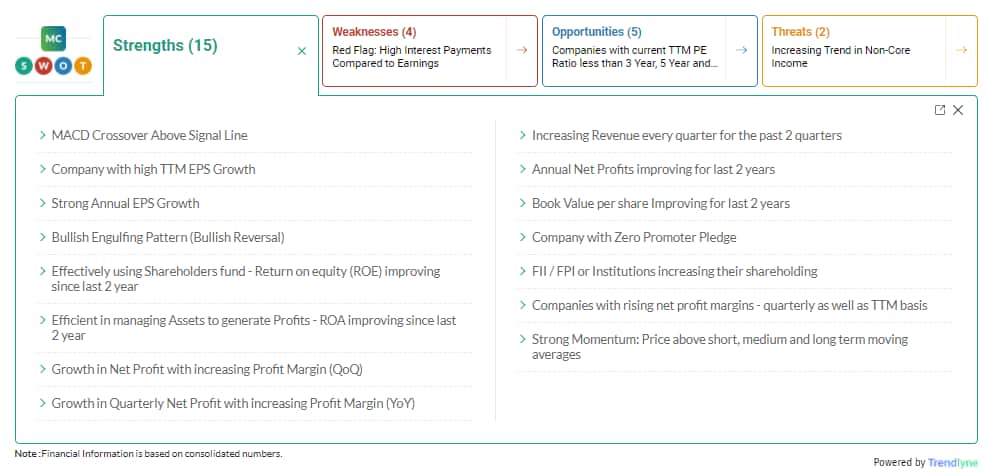The image size is (988, 475).
Task: Click the blue O circle icon
Action: tap(63, 66)
